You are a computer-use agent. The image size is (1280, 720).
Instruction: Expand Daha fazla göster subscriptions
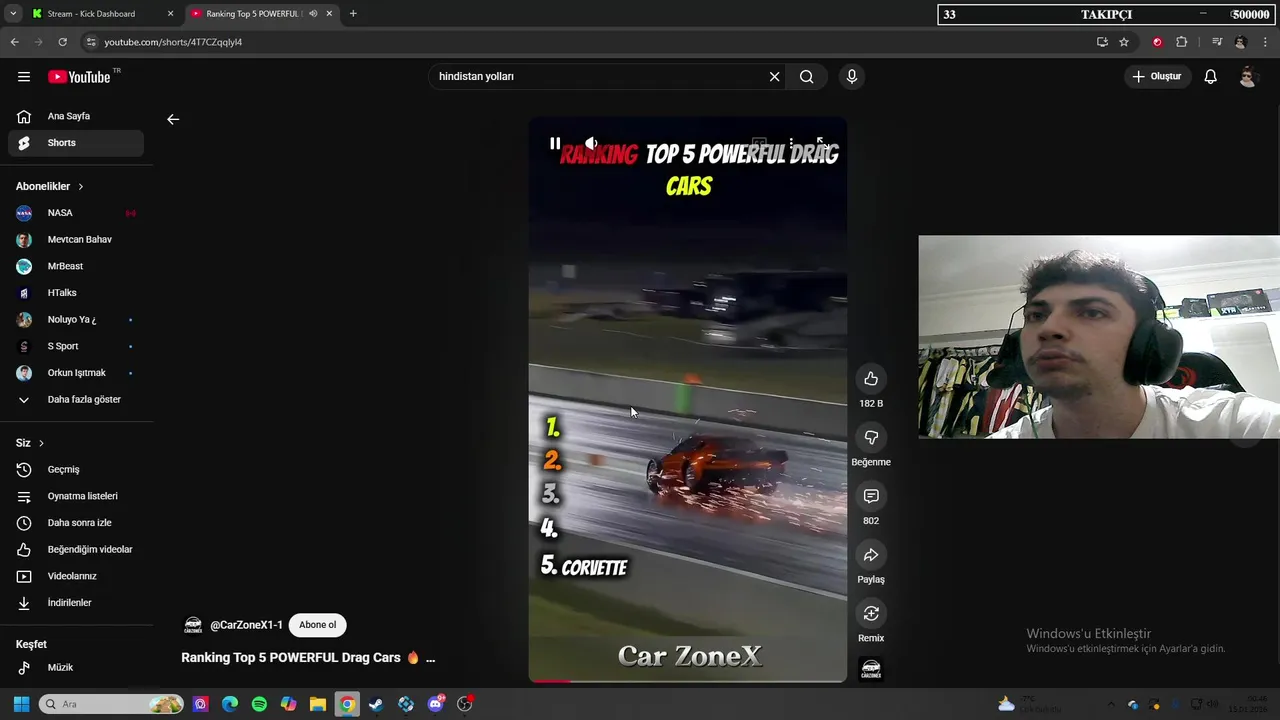(76, 400)
